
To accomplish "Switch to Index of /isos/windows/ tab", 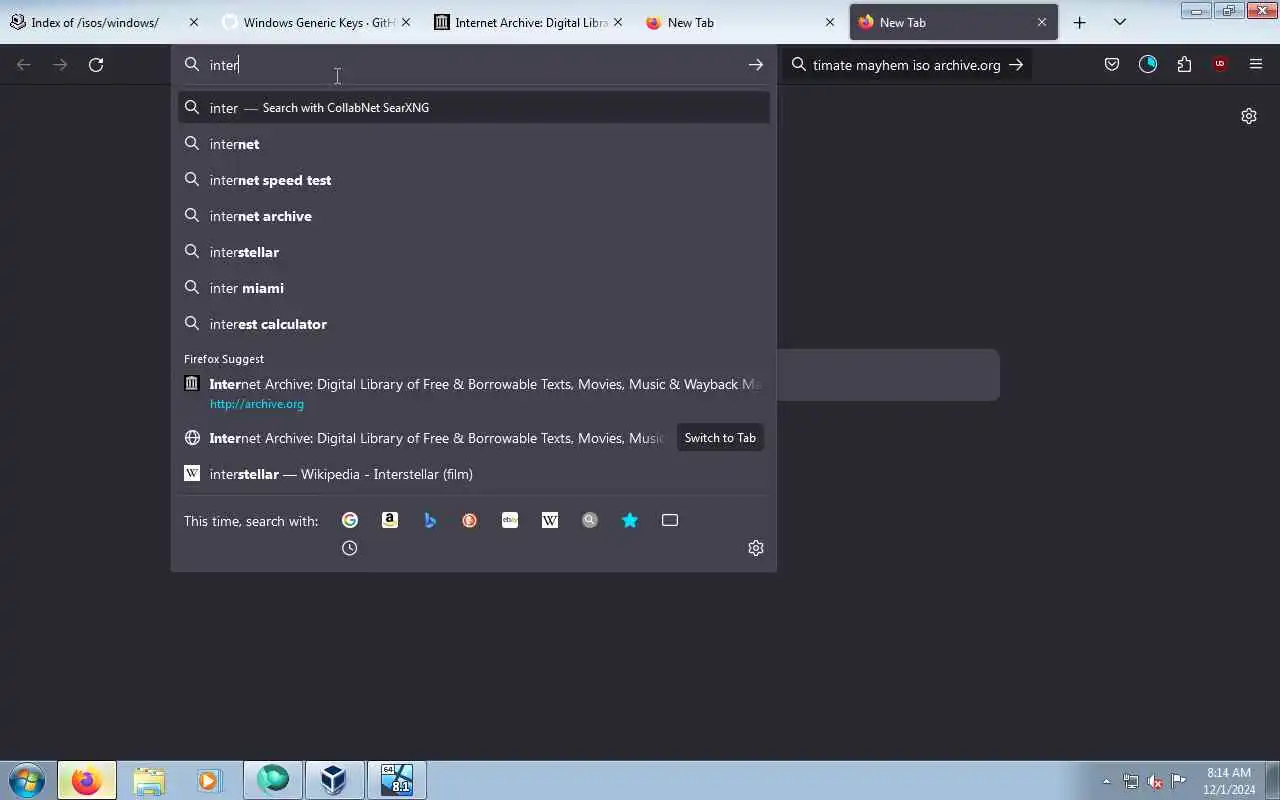I will coord(94,22).
